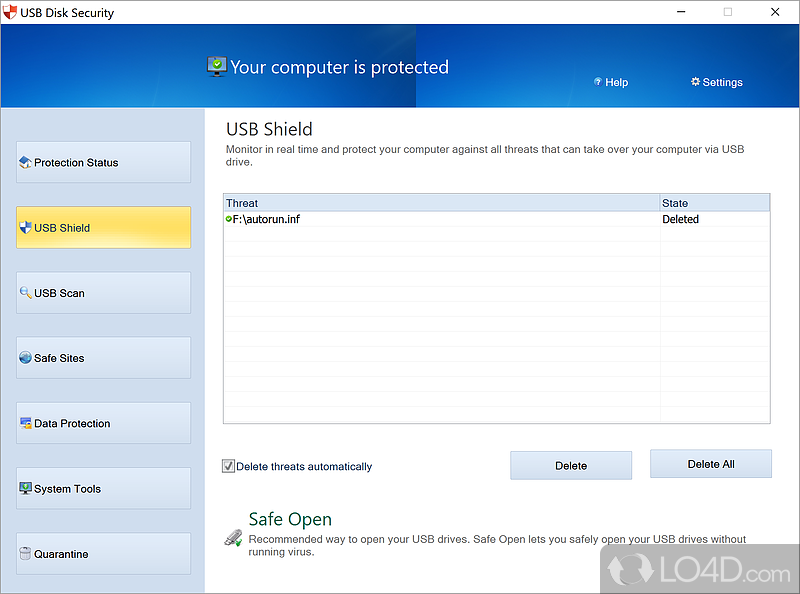Open the Help link text
800x594 pixels.
[616, 82]
